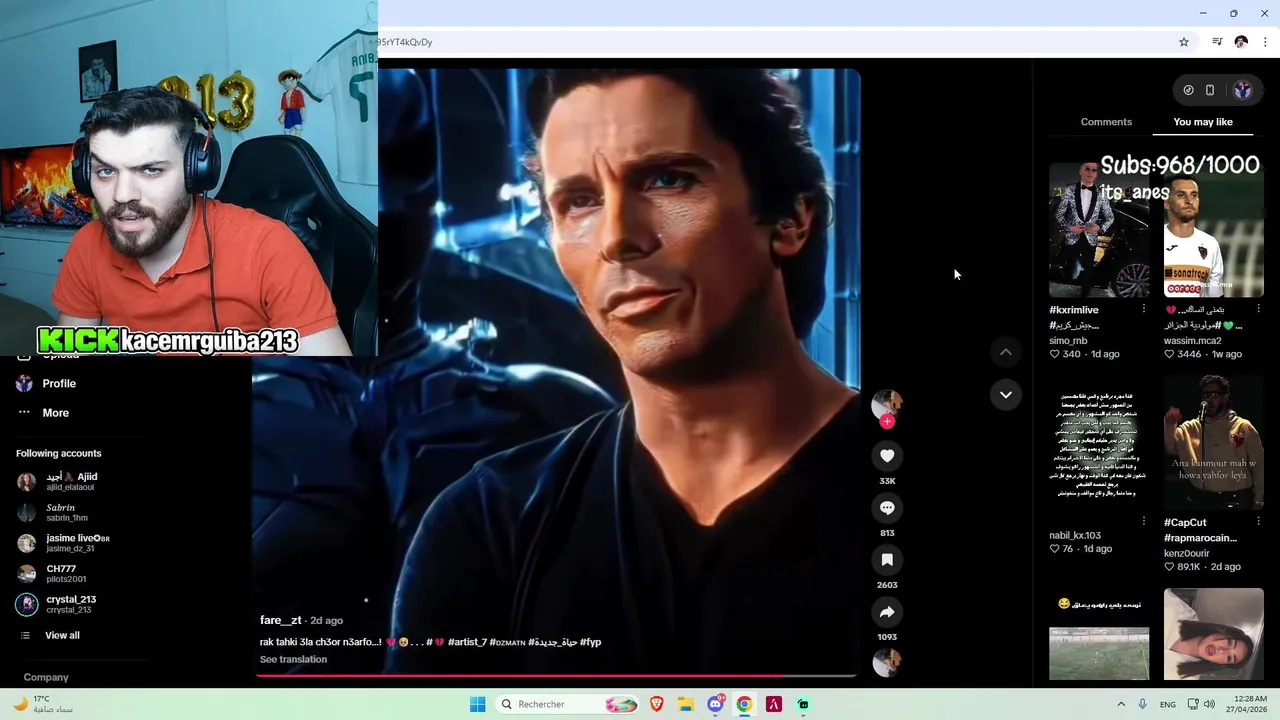Open the red A app in the taskbar
Screen dimensions: 1280x720
point(773,704)
